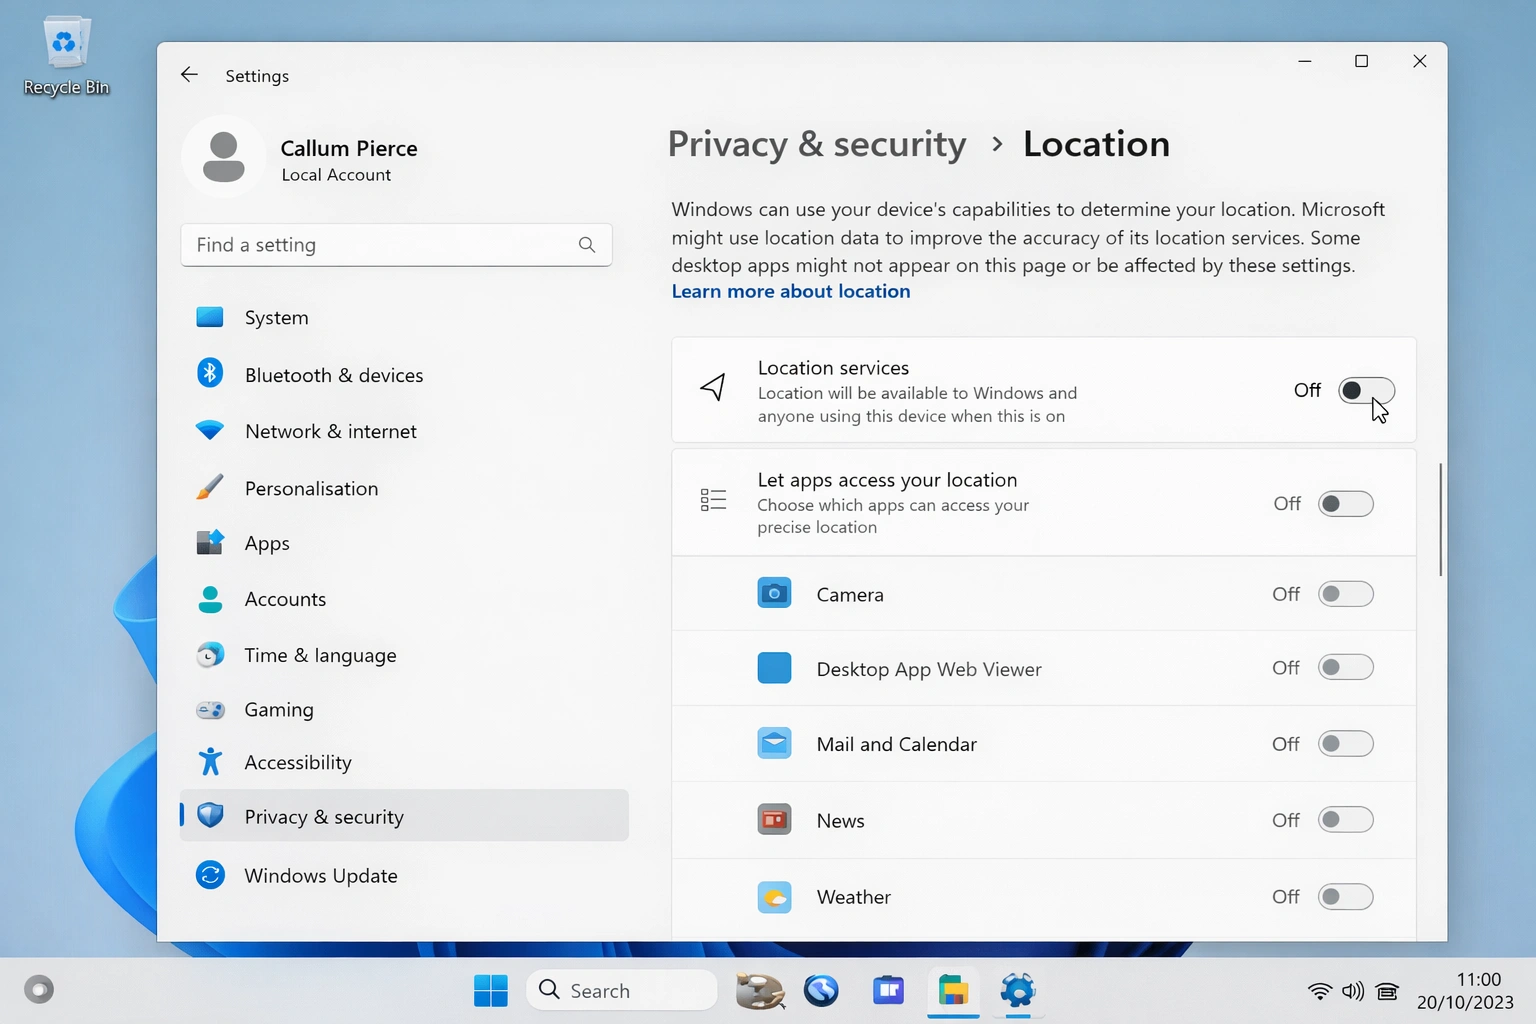The image size is (1536, 1024).
Task: Click the Accounts icon
Action: point(209,598)
